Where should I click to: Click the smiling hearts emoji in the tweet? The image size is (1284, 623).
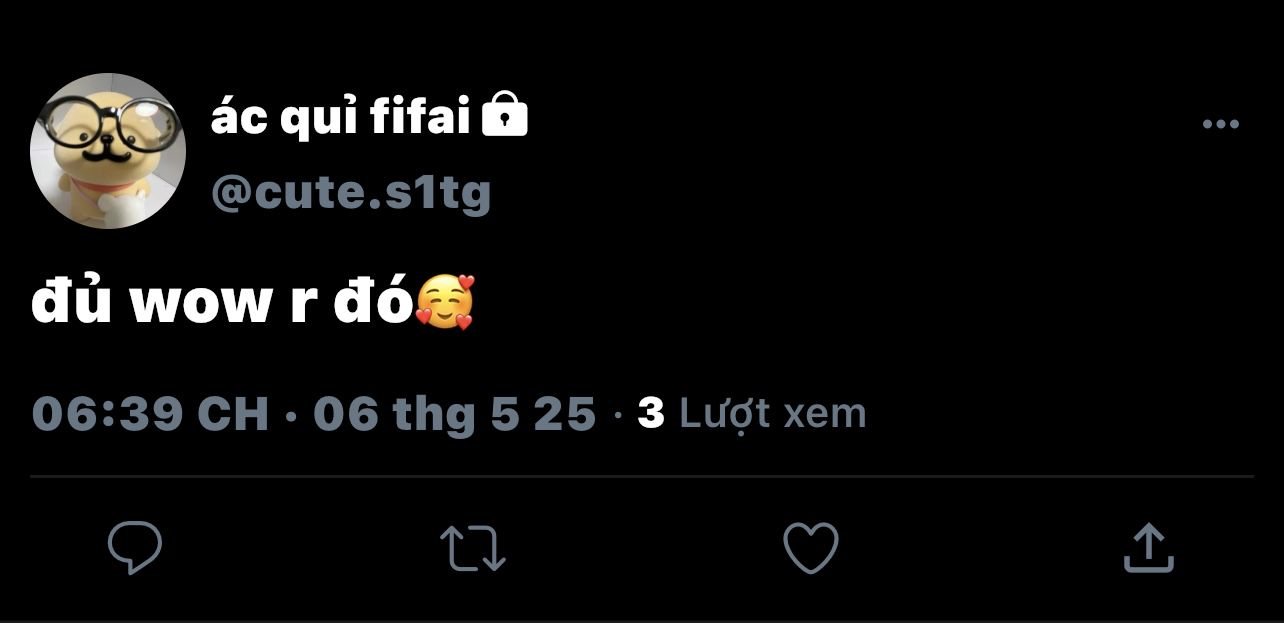coord(445,302)
